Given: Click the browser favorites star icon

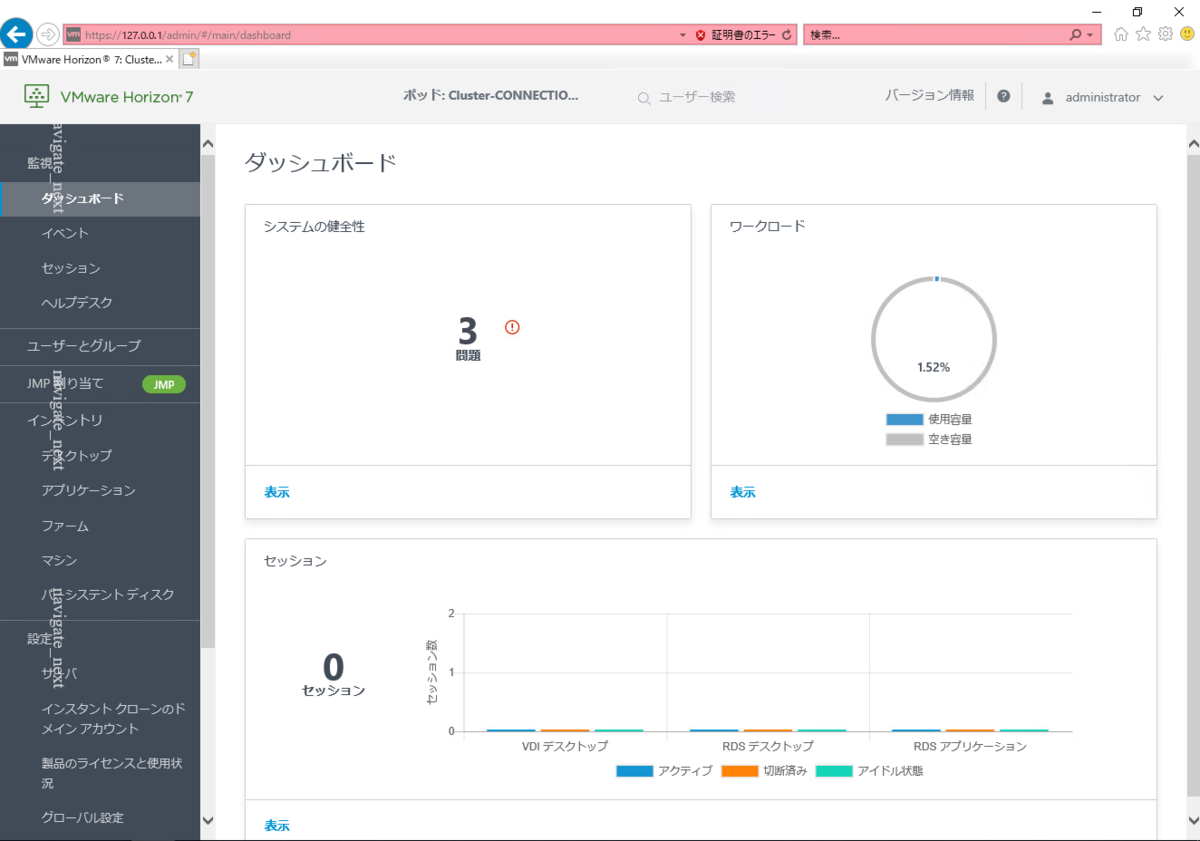Looking at the screenshot, I should click(1142, 33).
